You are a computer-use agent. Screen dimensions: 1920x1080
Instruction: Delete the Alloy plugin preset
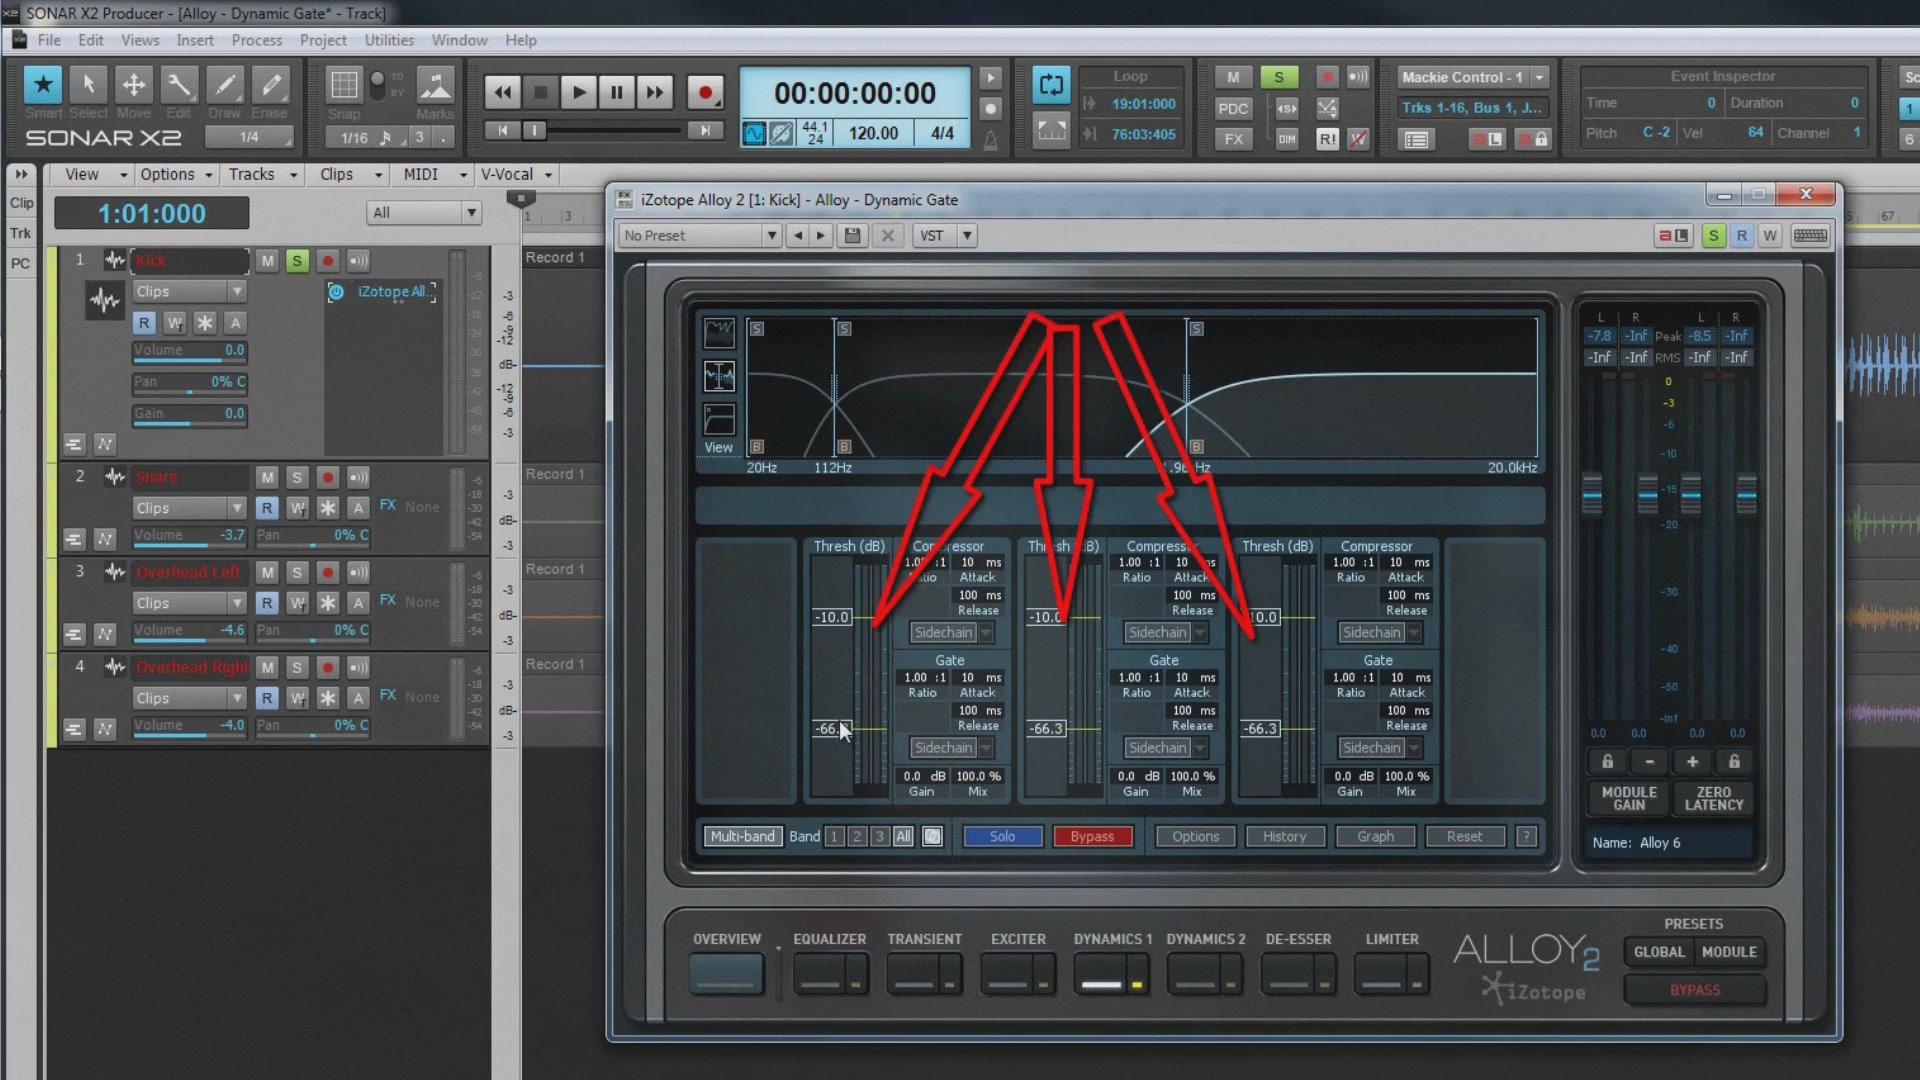(887, 236)
